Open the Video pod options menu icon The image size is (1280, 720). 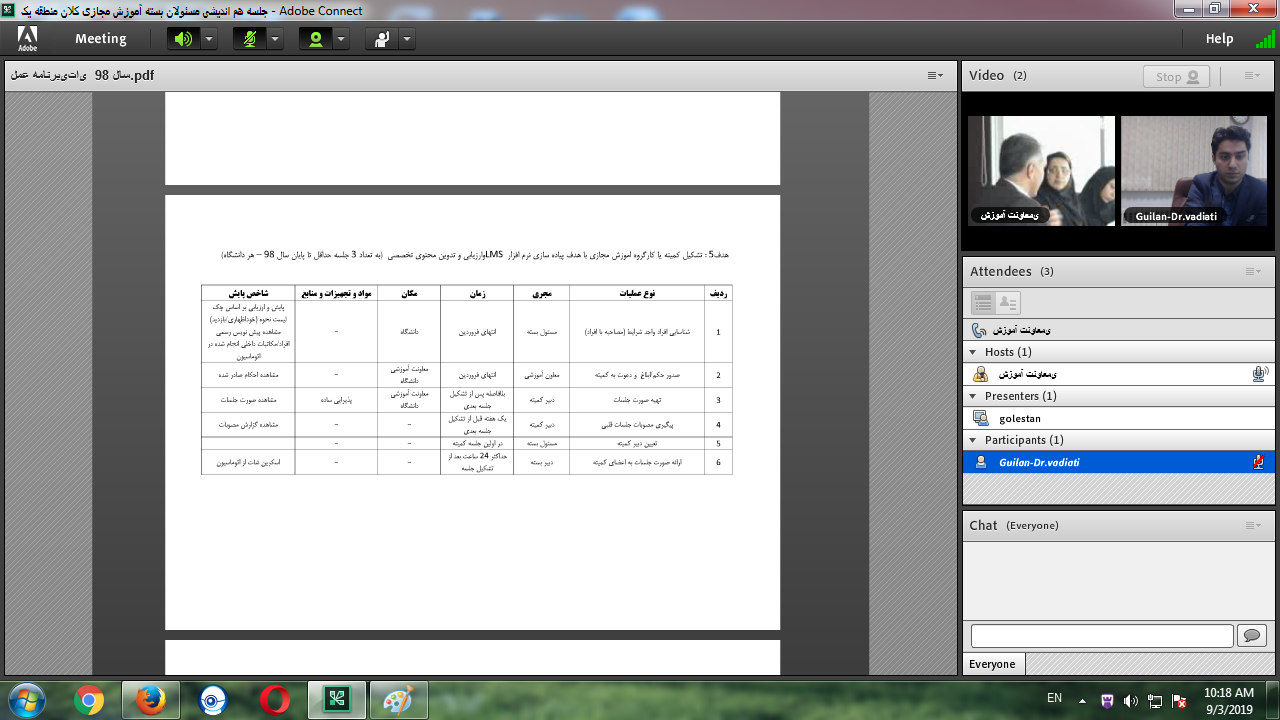click(1252, 76)
